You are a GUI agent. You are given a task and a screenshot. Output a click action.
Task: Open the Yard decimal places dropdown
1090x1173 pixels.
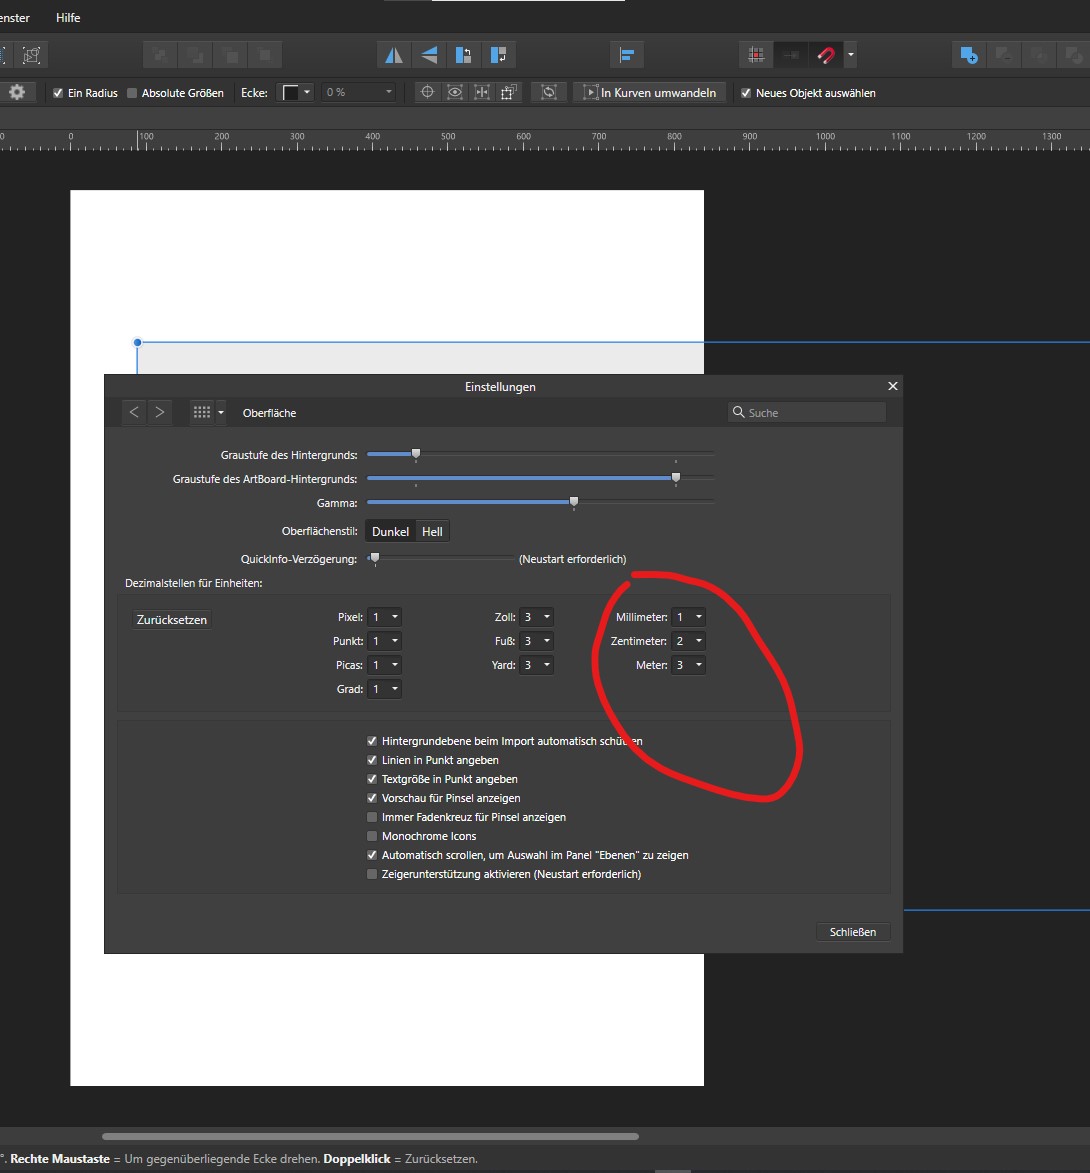(x=536, y=665)
